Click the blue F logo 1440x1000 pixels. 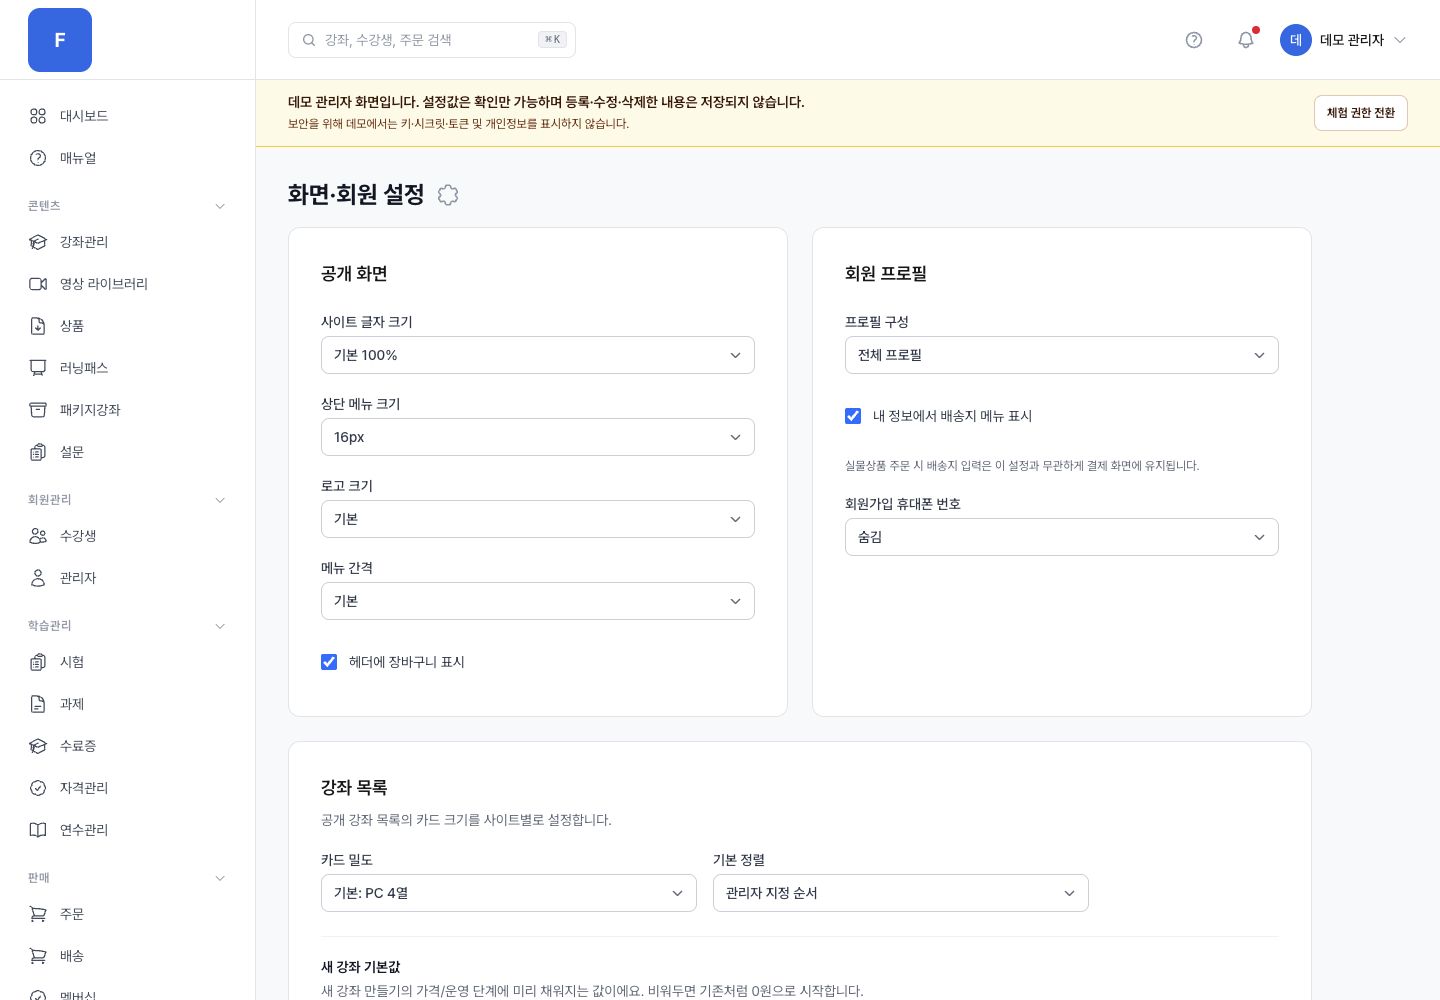(x=60, y=40)
